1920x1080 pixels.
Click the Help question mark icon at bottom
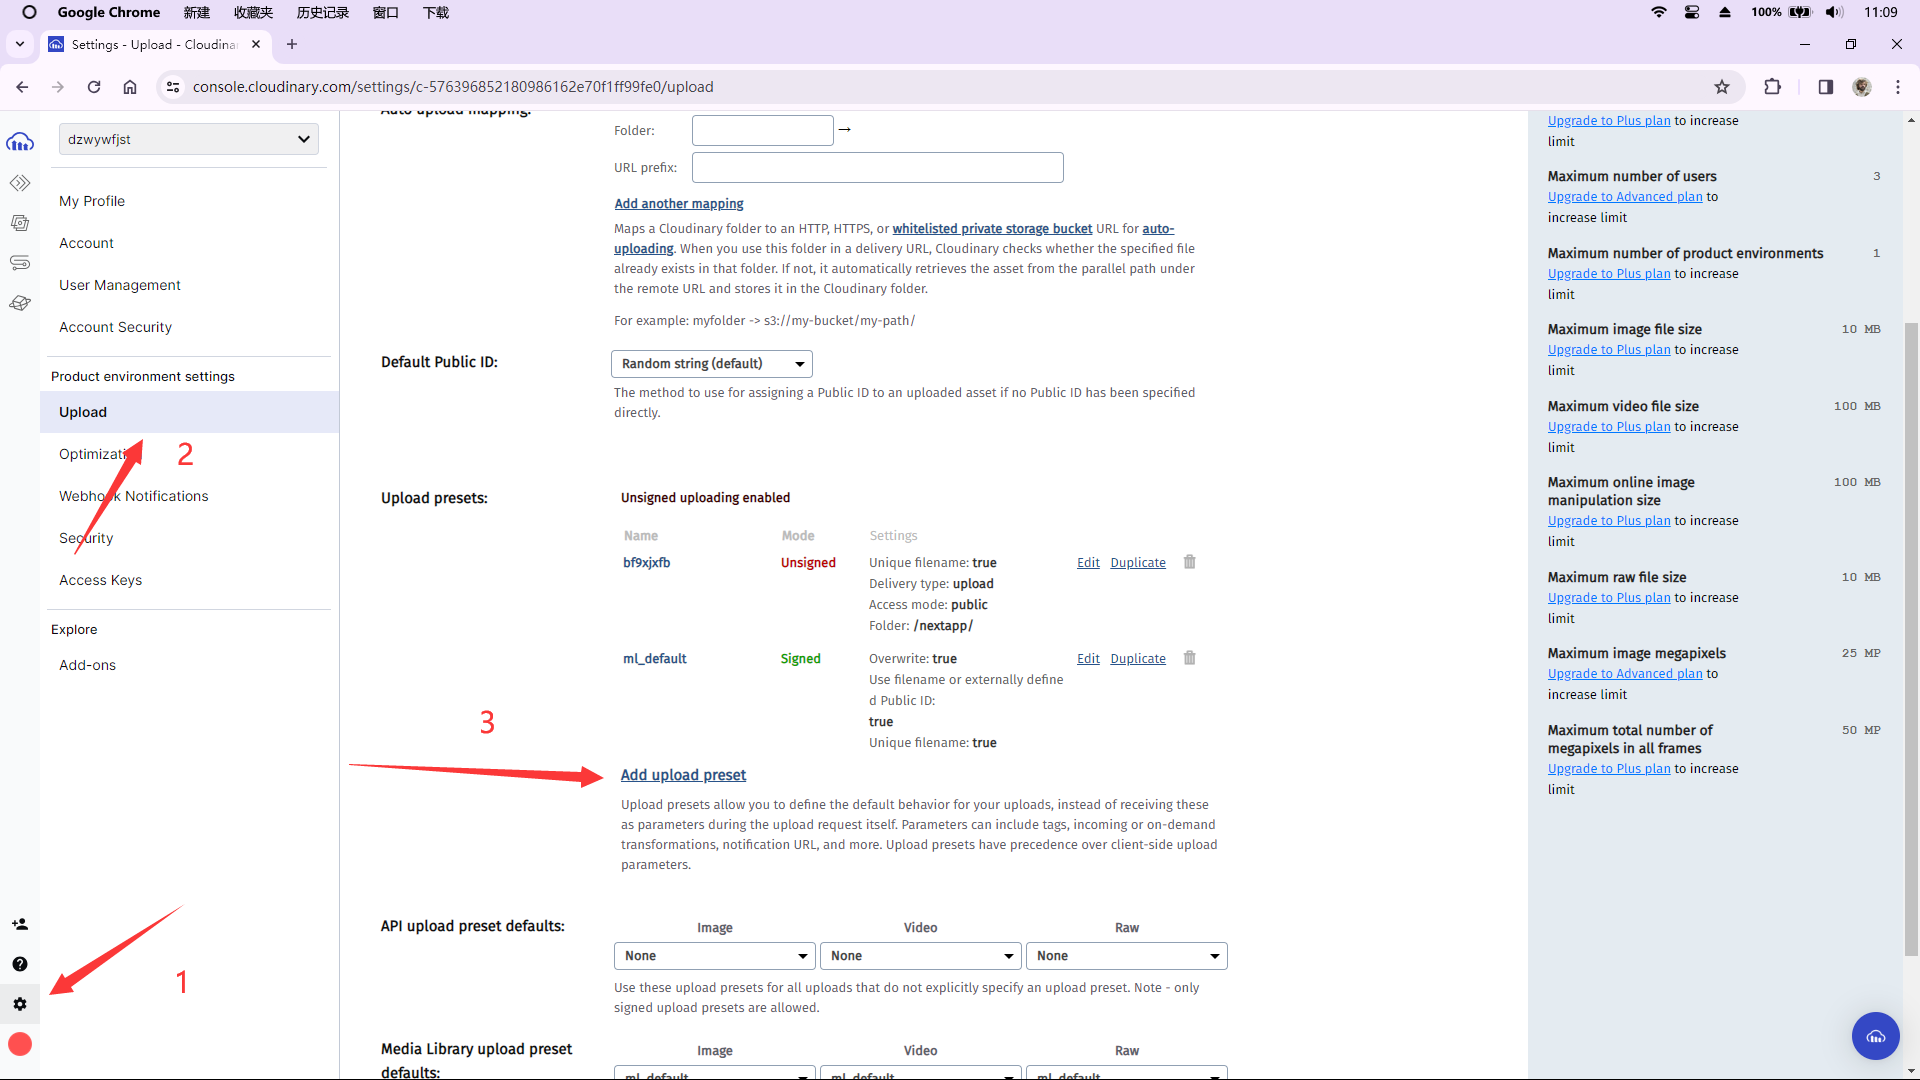20,964
